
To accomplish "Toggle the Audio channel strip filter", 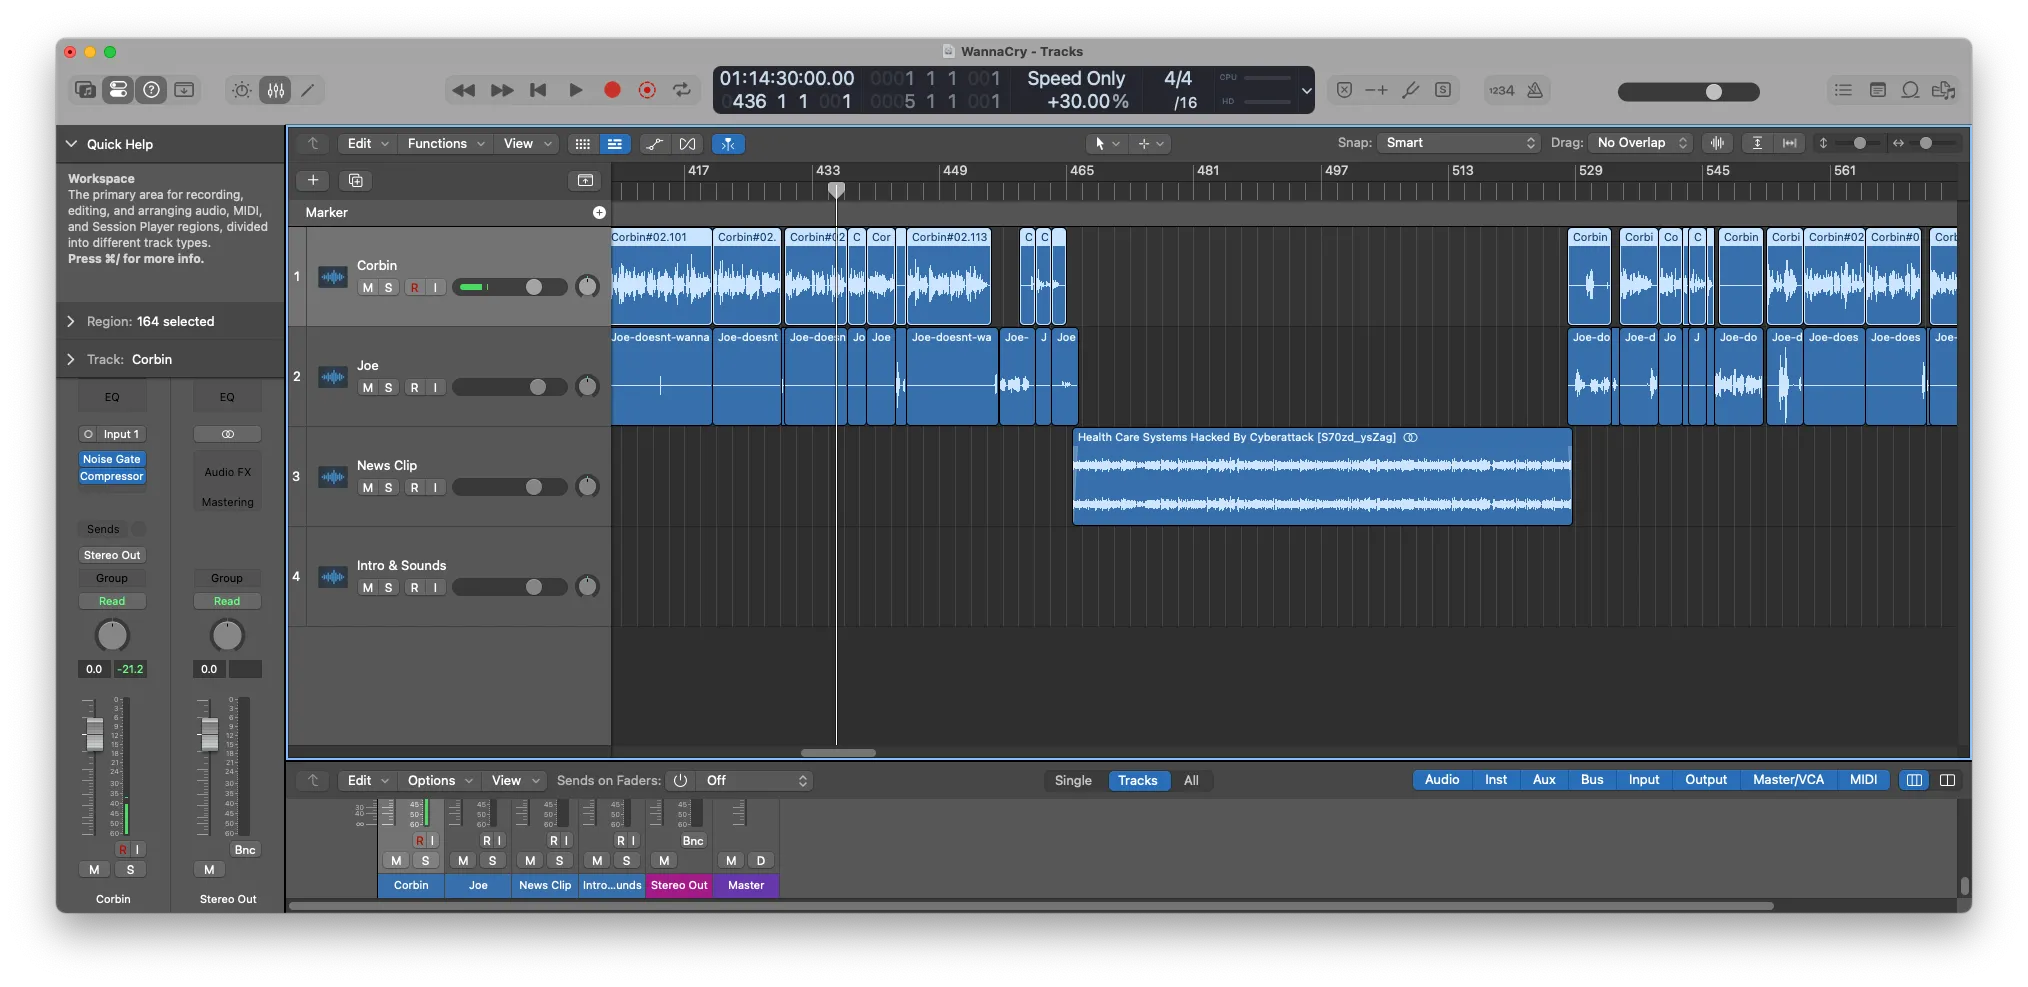I will coord(1442,780).
